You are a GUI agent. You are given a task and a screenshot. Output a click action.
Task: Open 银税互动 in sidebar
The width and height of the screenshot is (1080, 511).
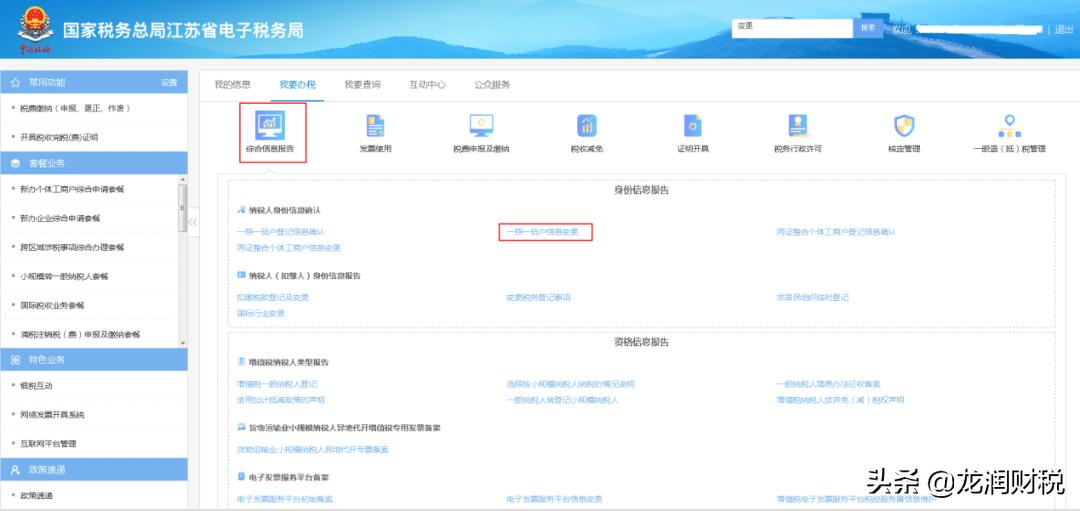click(x=36, y=386)
